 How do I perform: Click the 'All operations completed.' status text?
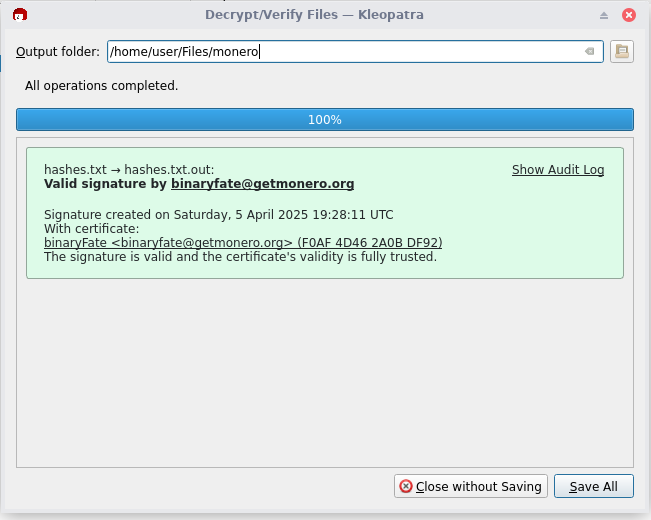pyautogui.click(x=101, y=86)
